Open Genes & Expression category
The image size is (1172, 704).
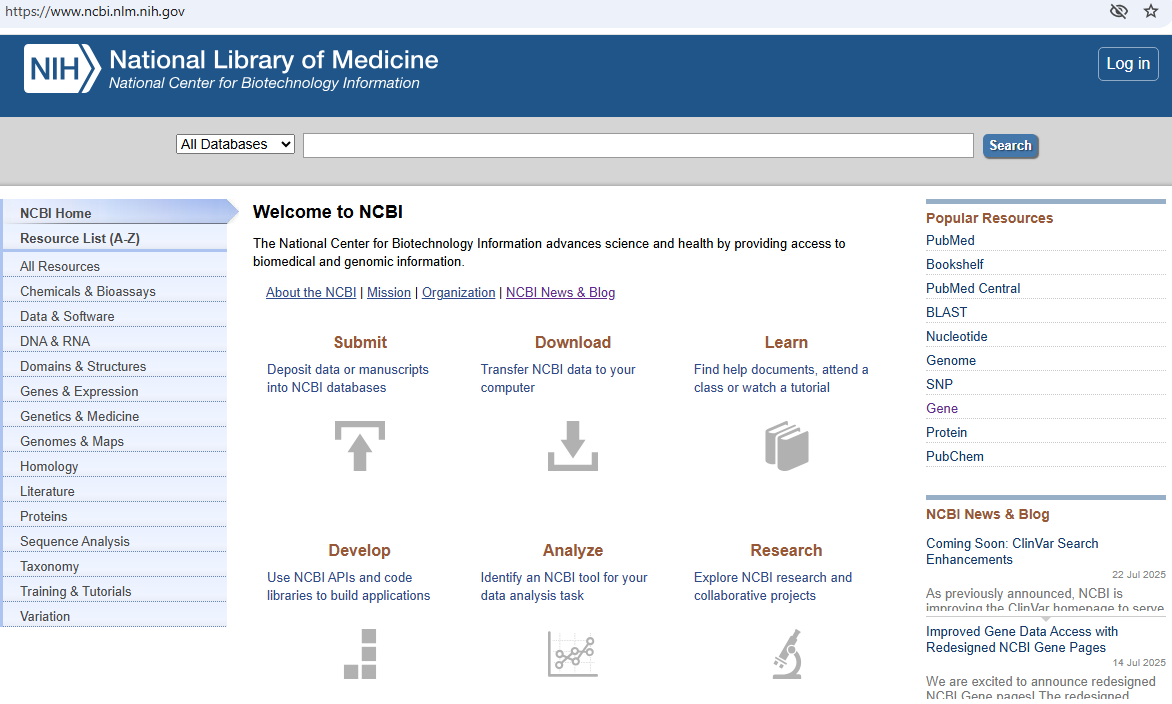click(x=115, y=392)
